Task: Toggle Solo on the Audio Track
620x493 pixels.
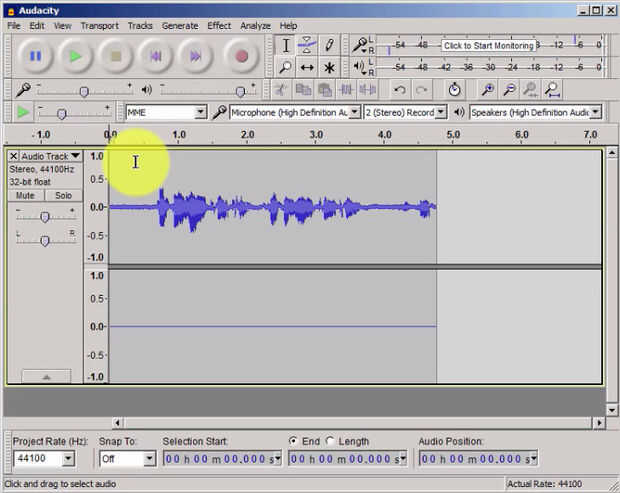Action: (64, 196)
